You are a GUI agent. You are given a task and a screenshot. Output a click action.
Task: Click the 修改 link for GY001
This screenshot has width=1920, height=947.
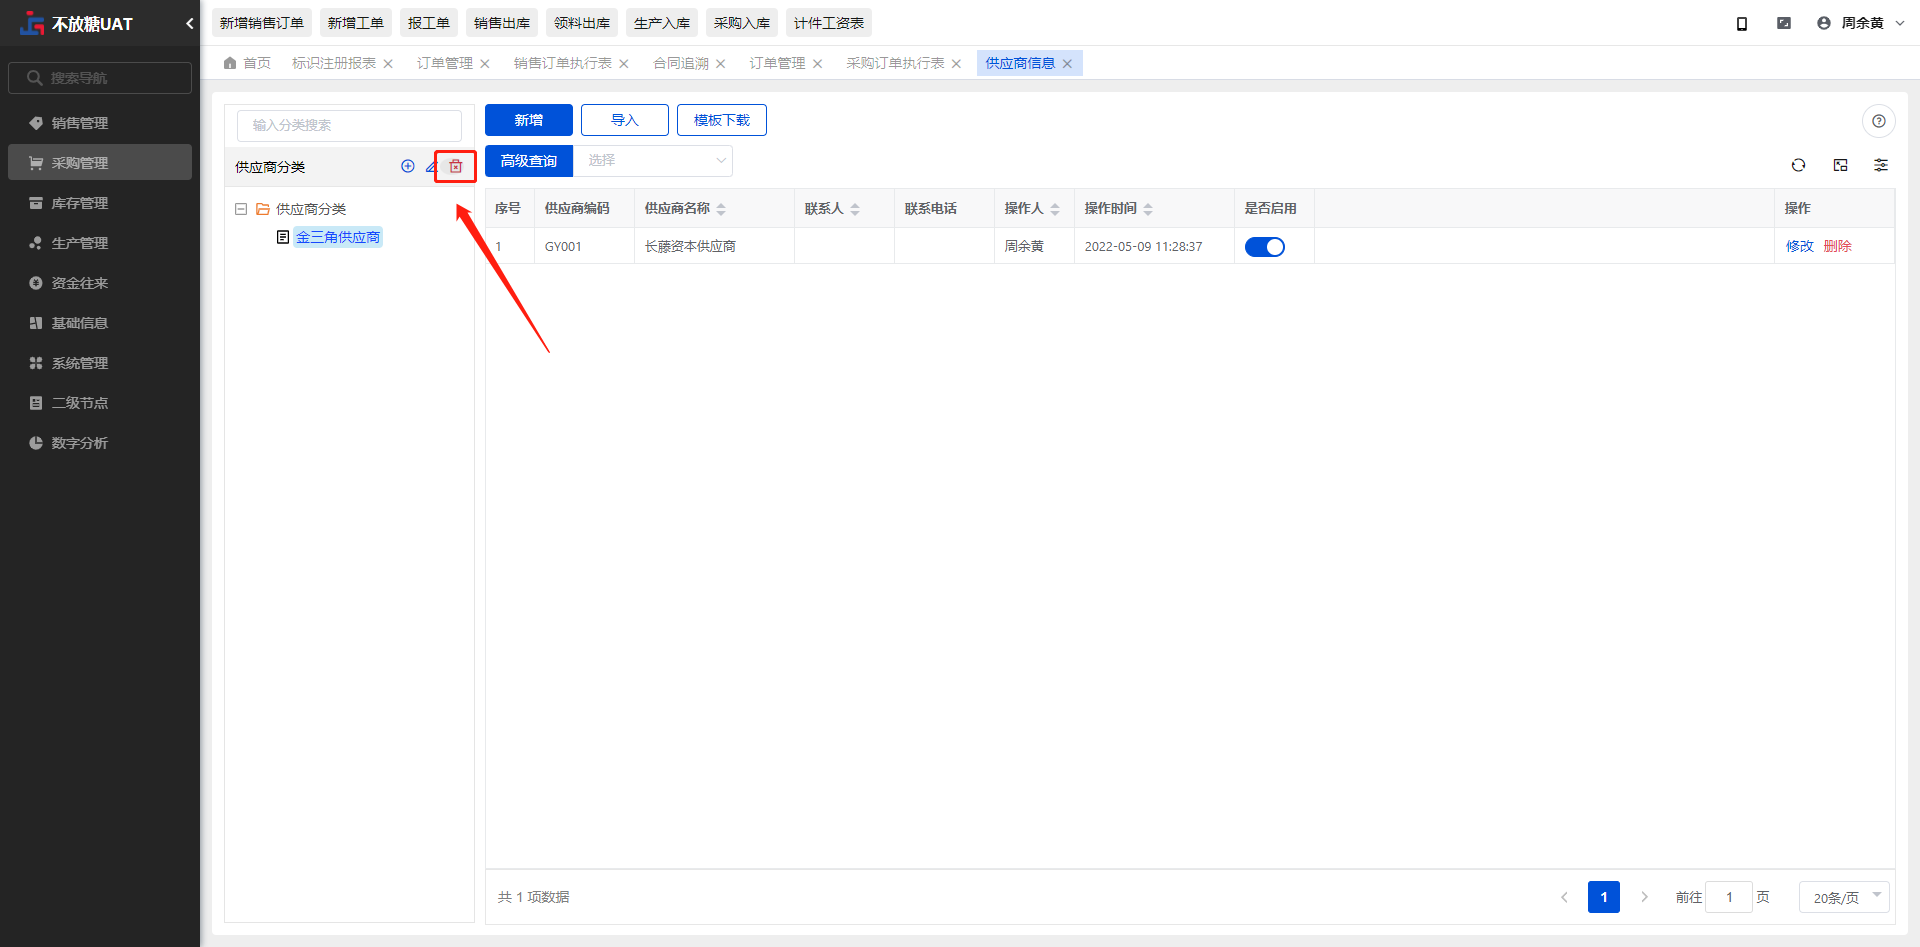[1800, 246]
